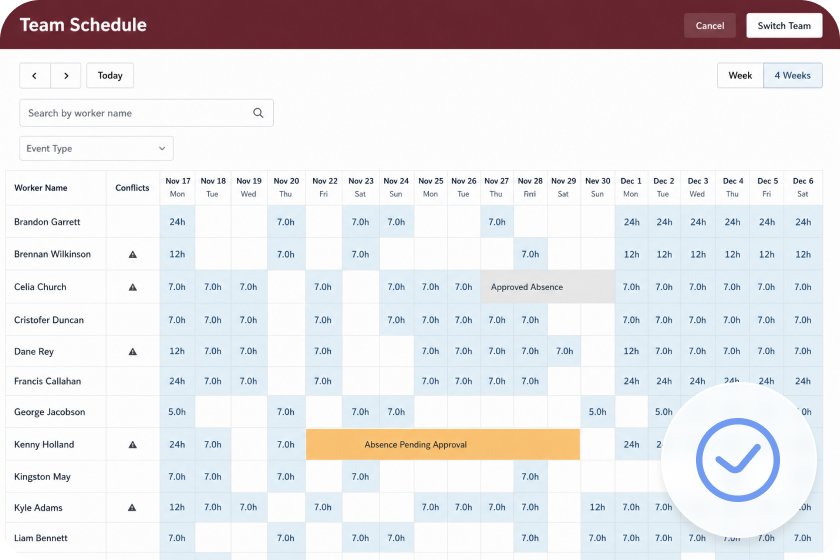Open worker Brandon Garrett
This screenshot has height=560, width=840.
point(47,222)
